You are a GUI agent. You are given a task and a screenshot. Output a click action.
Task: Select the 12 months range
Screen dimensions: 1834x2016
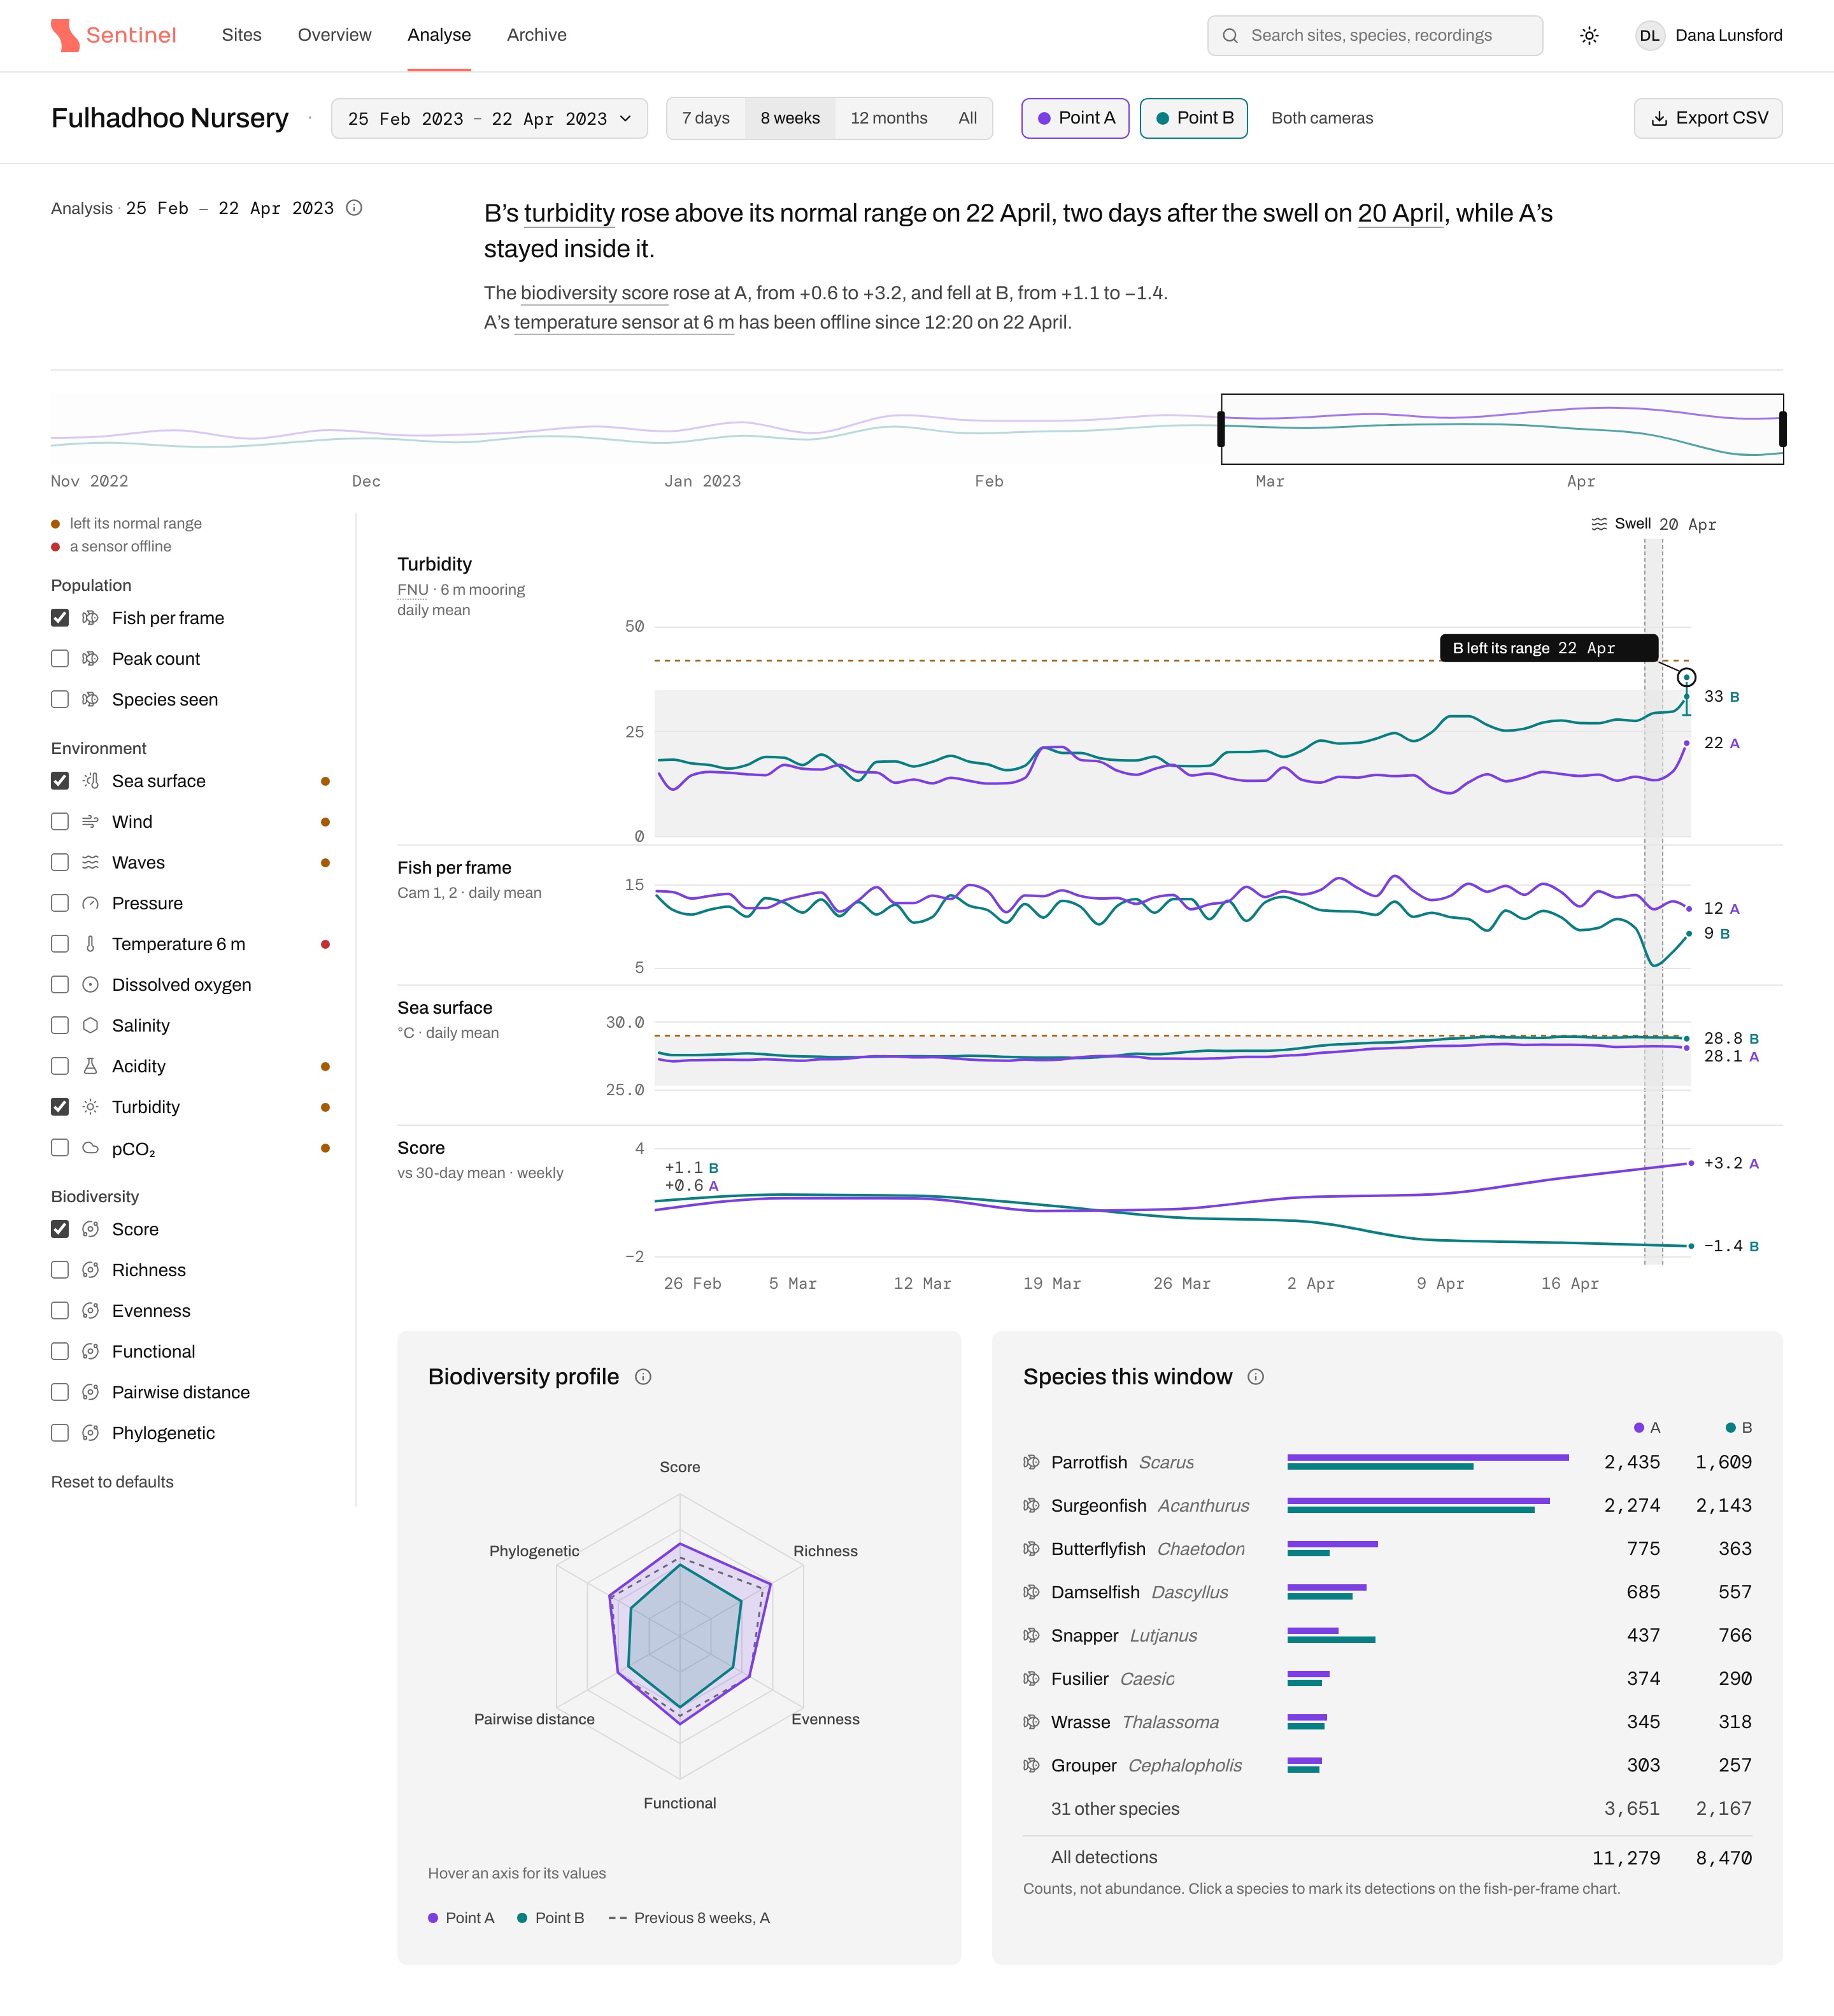coord(888,118)
